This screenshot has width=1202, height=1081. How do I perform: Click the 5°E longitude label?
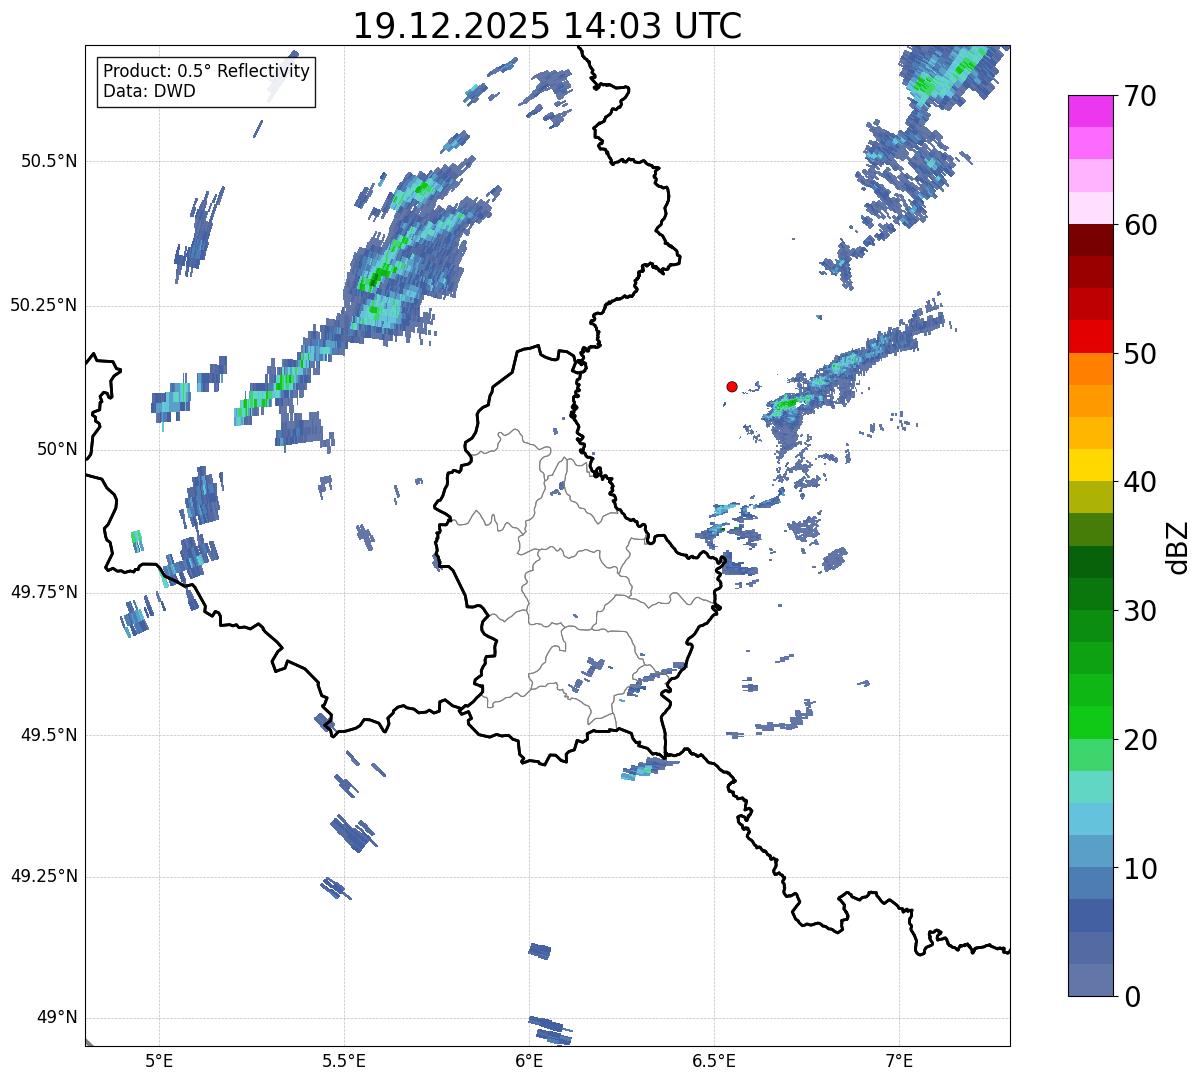tap(159, 1061)
